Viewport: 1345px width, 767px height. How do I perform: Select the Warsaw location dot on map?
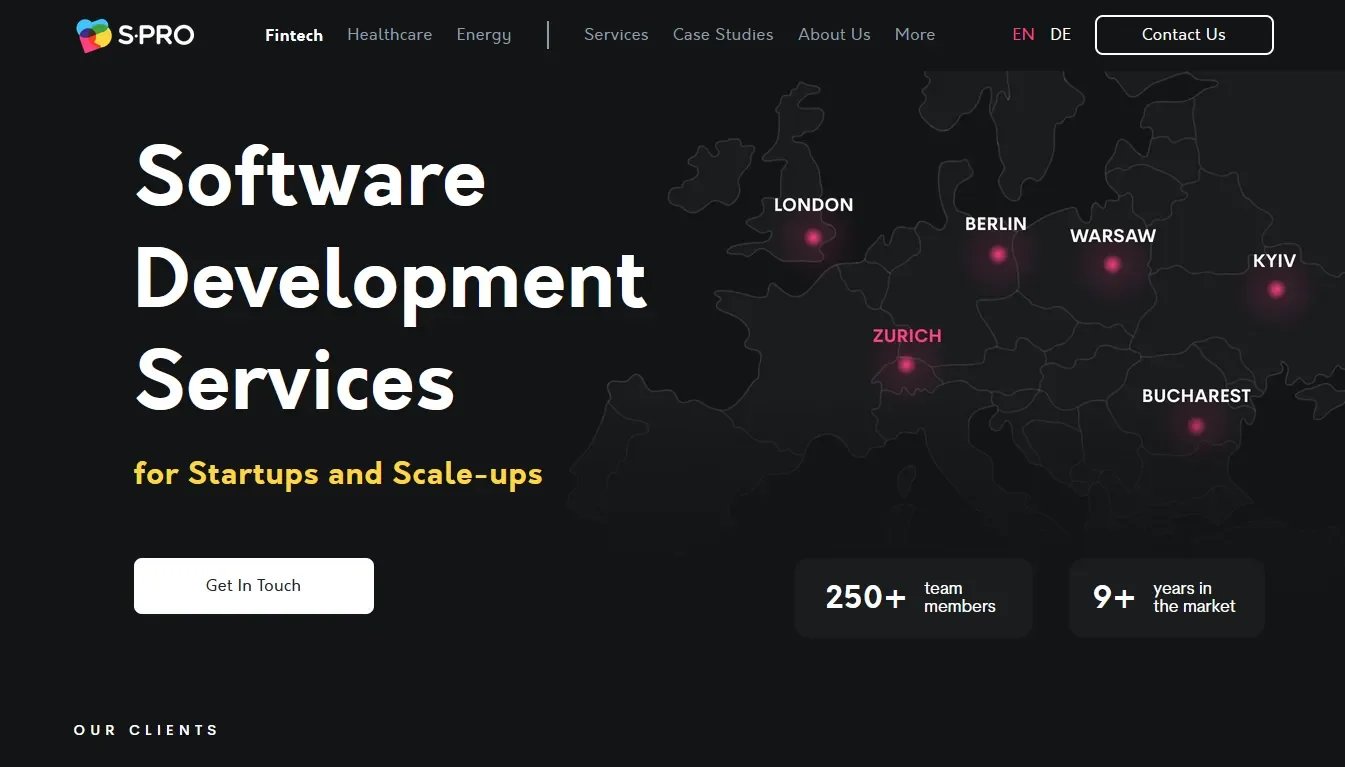(1112, 264)
